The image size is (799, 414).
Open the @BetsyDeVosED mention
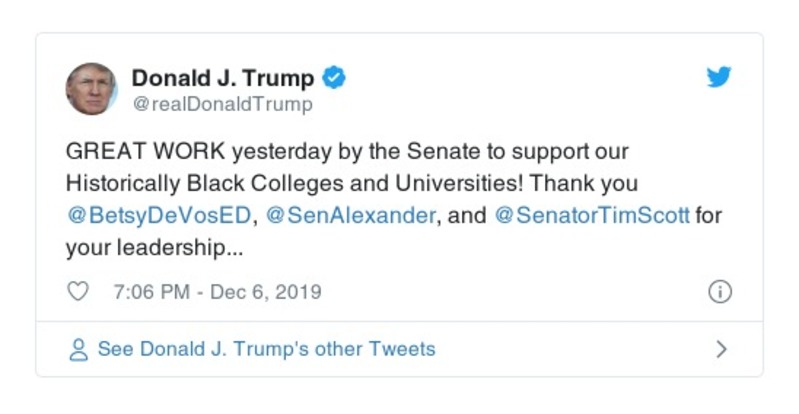pos(160,215)
